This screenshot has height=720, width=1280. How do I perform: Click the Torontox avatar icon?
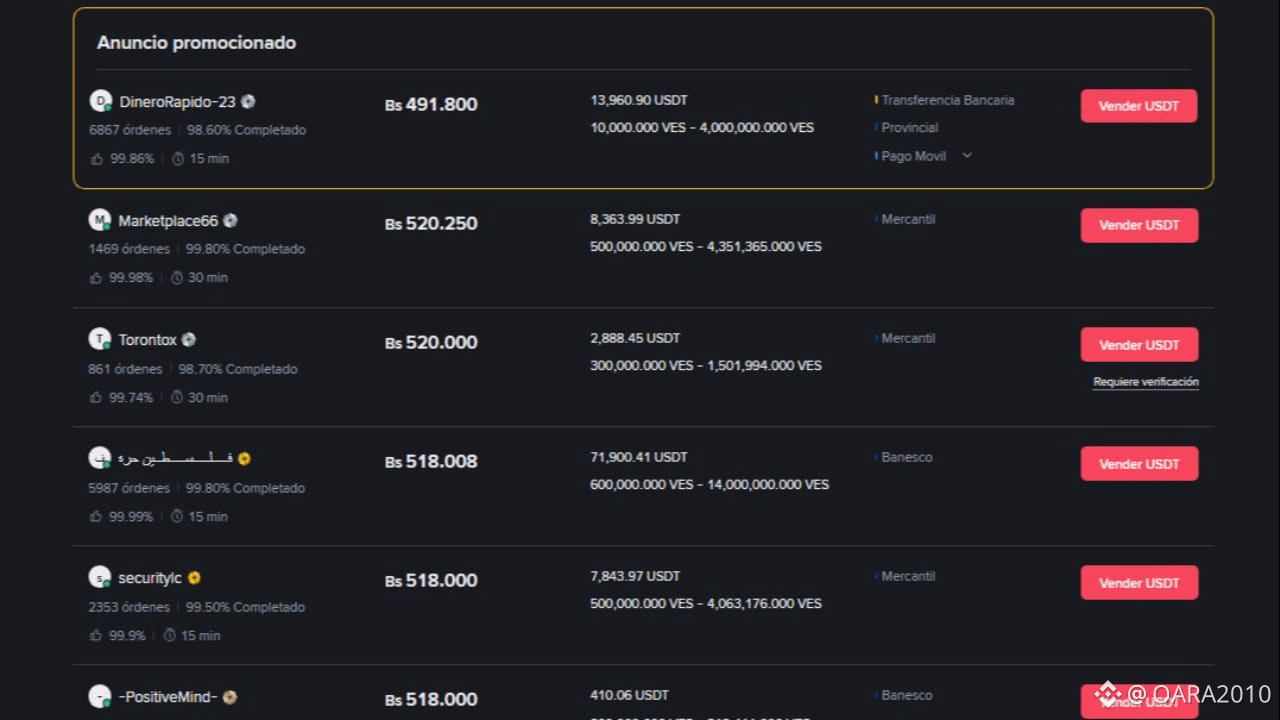(99, 340)
